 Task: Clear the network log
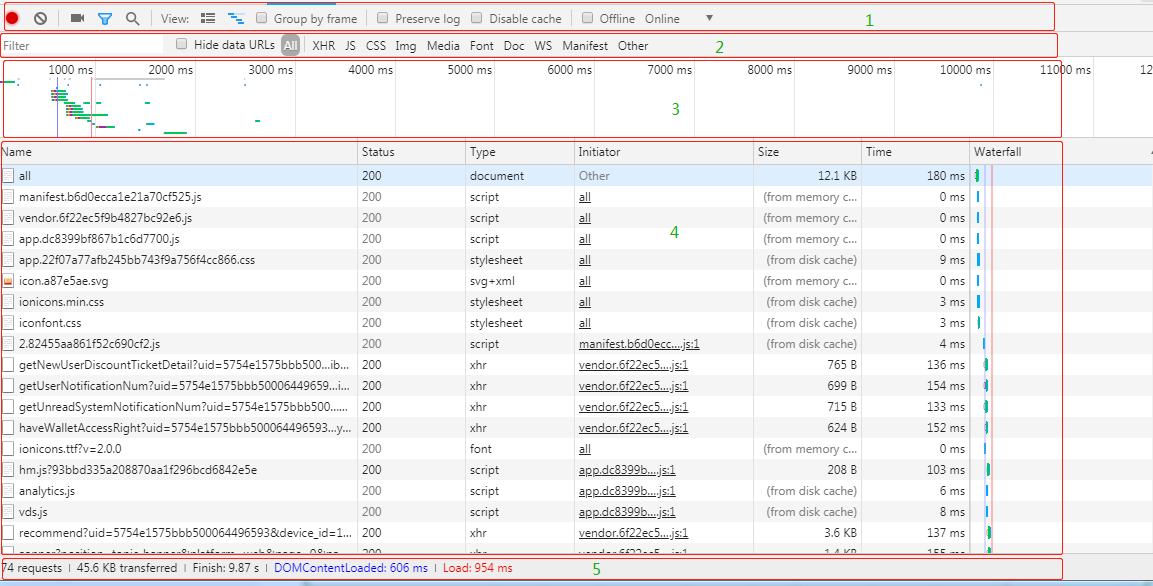click(x=41, y=18)
